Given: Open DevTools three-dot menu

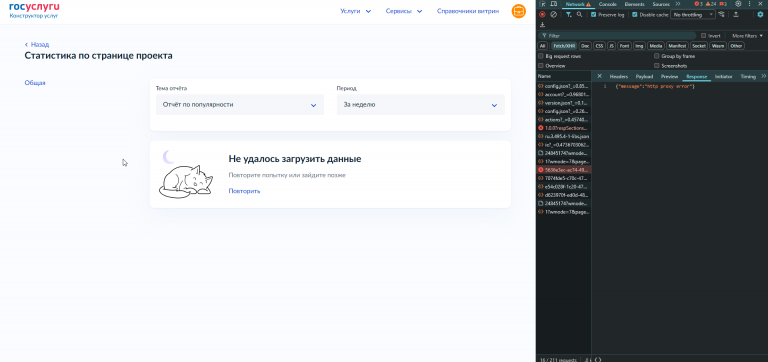Looking at the screenshot, I should pos(749,4).
